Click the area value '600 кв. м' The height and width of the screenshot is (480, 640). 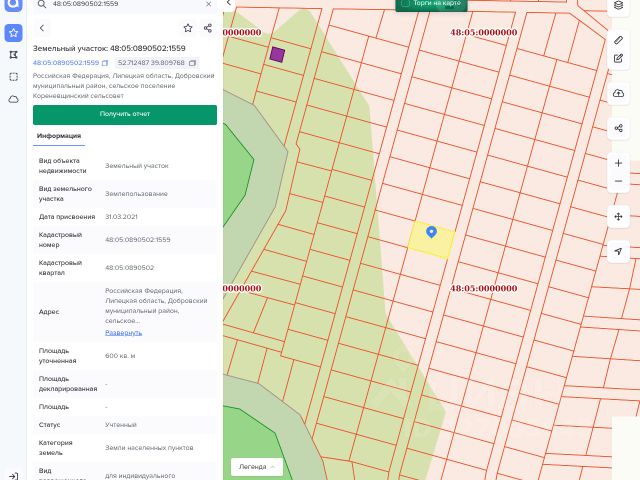click(x=120, y=356)
